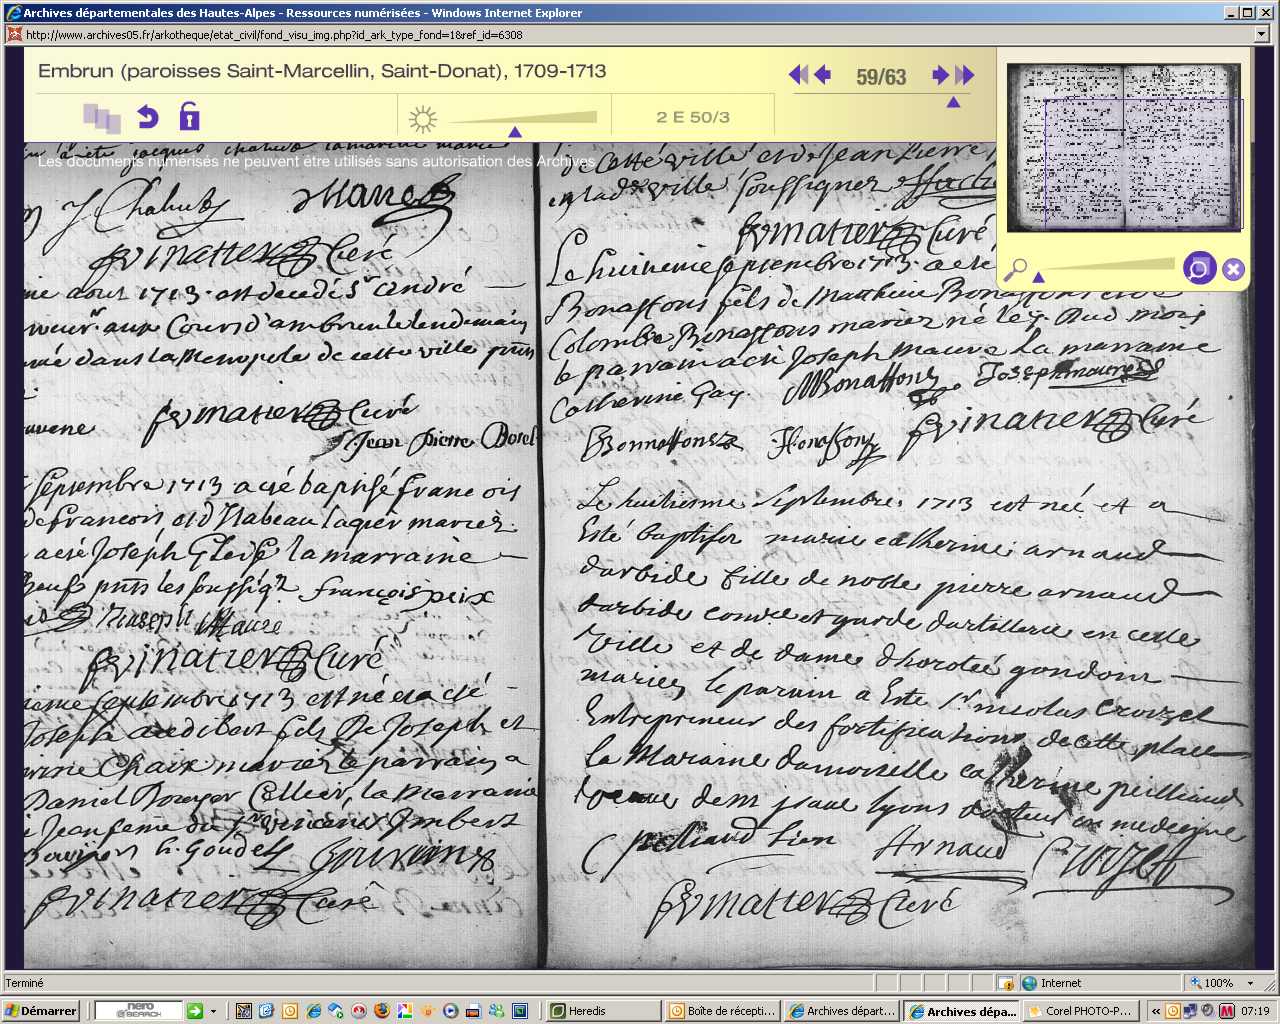Click the rotate/undo arrow icon
The height and width of the screenshot is (1024, 1280).
[x=148, y=117]
